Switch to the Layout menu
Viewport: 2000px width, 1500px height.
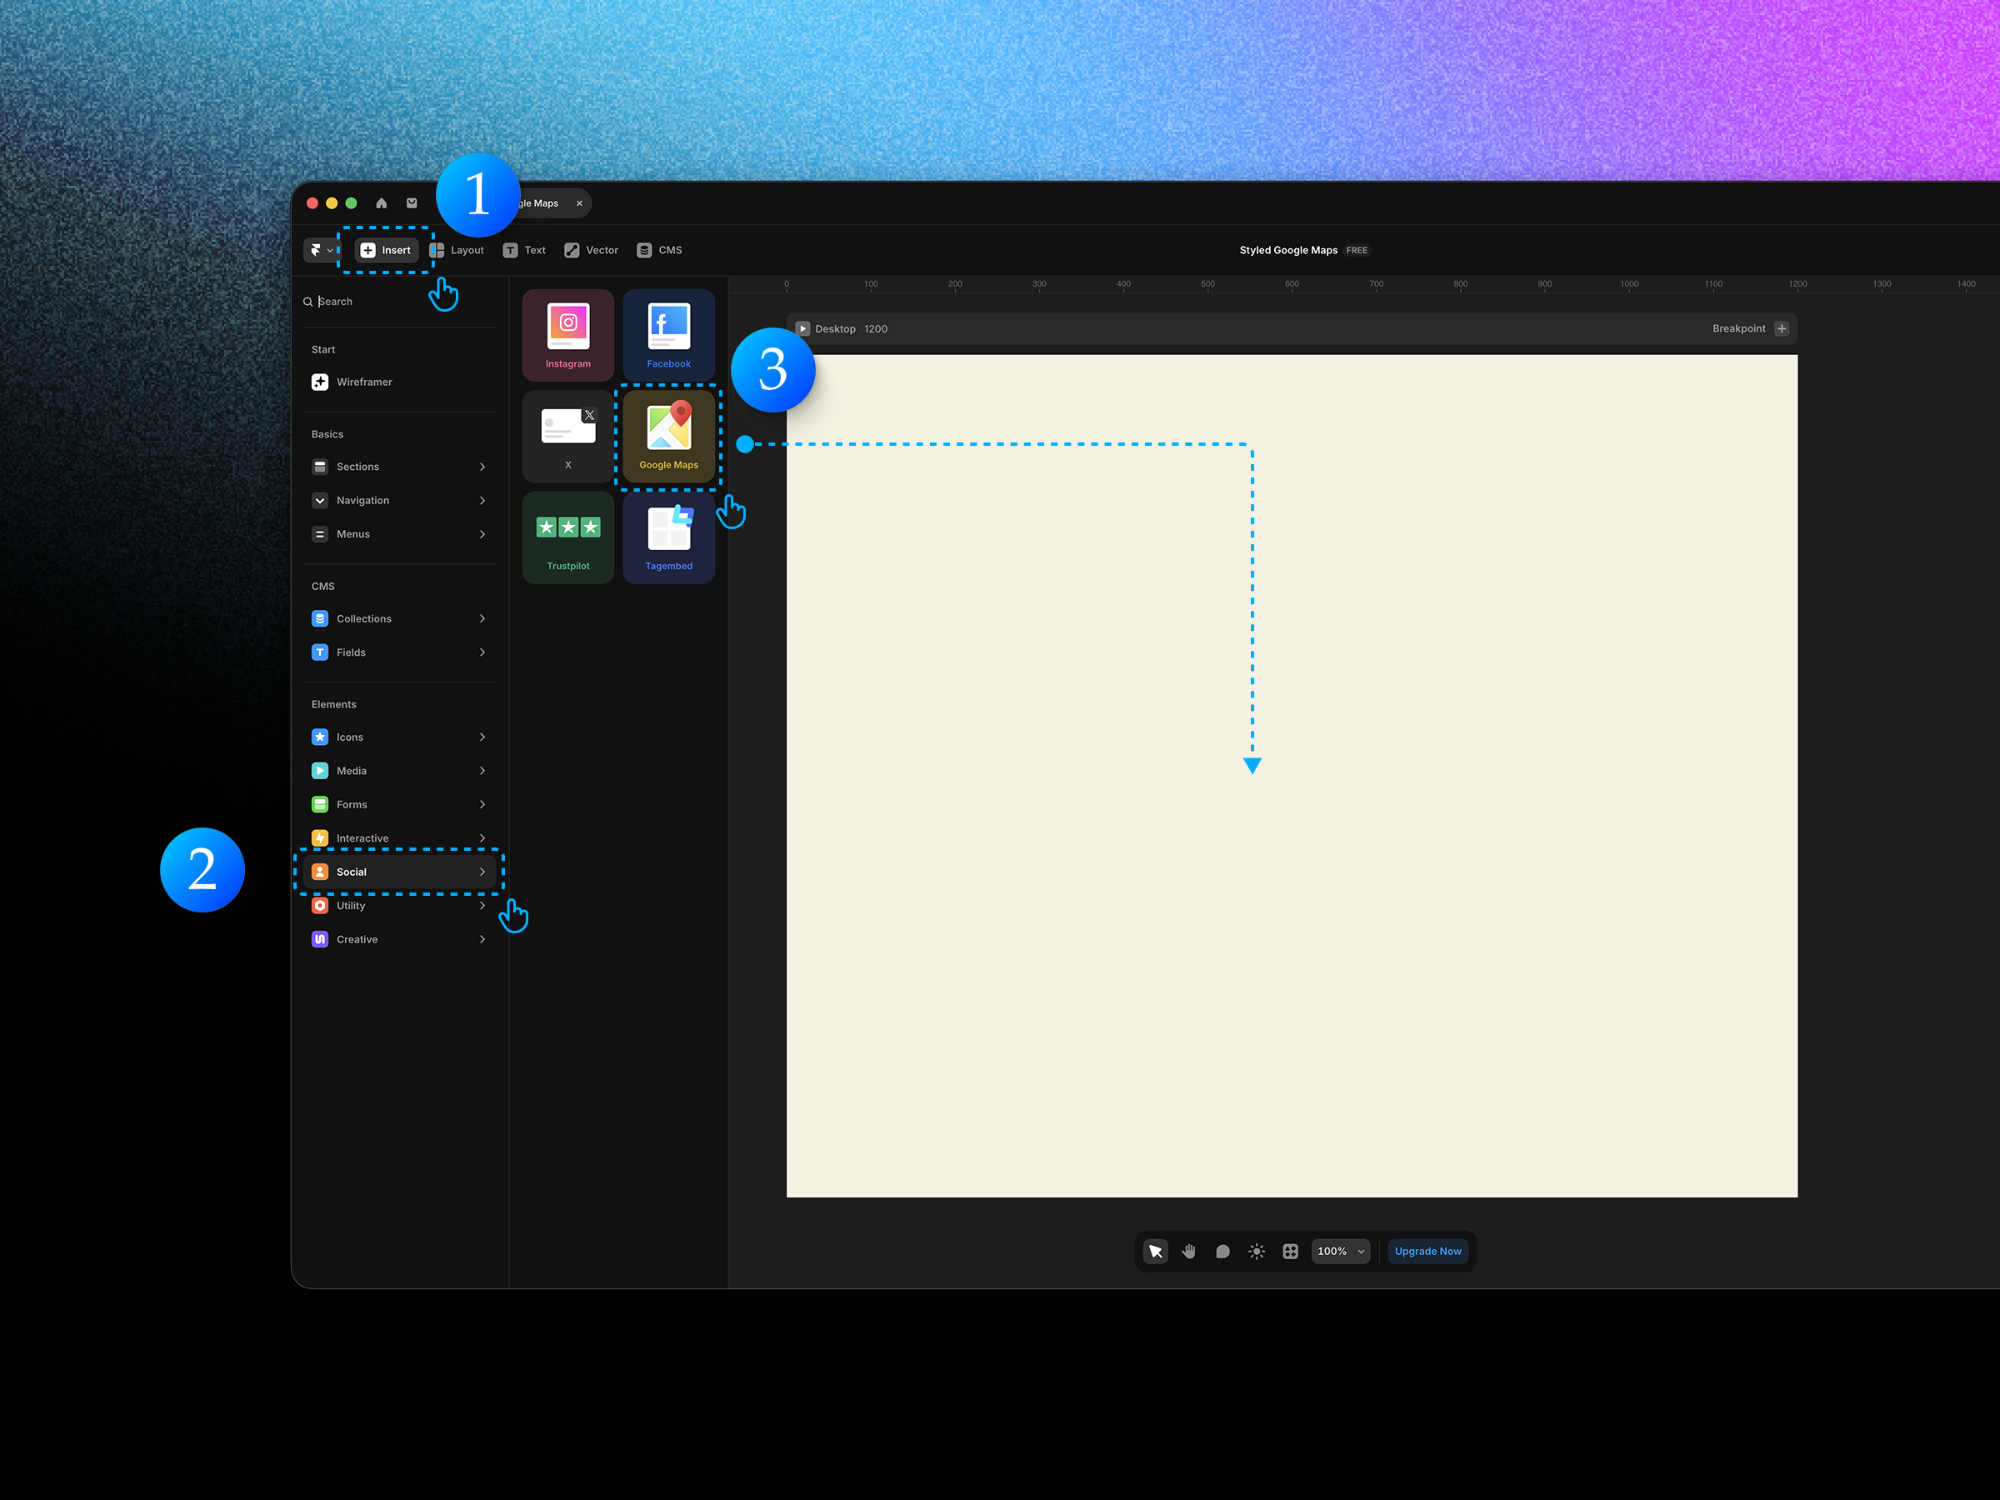click(x=458, y=250)
